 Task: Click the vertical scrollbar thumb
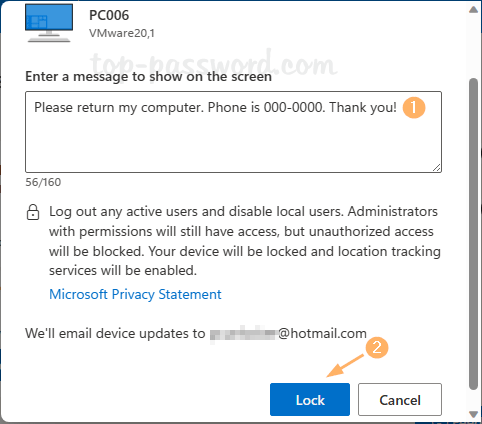[x=473, y=234]
